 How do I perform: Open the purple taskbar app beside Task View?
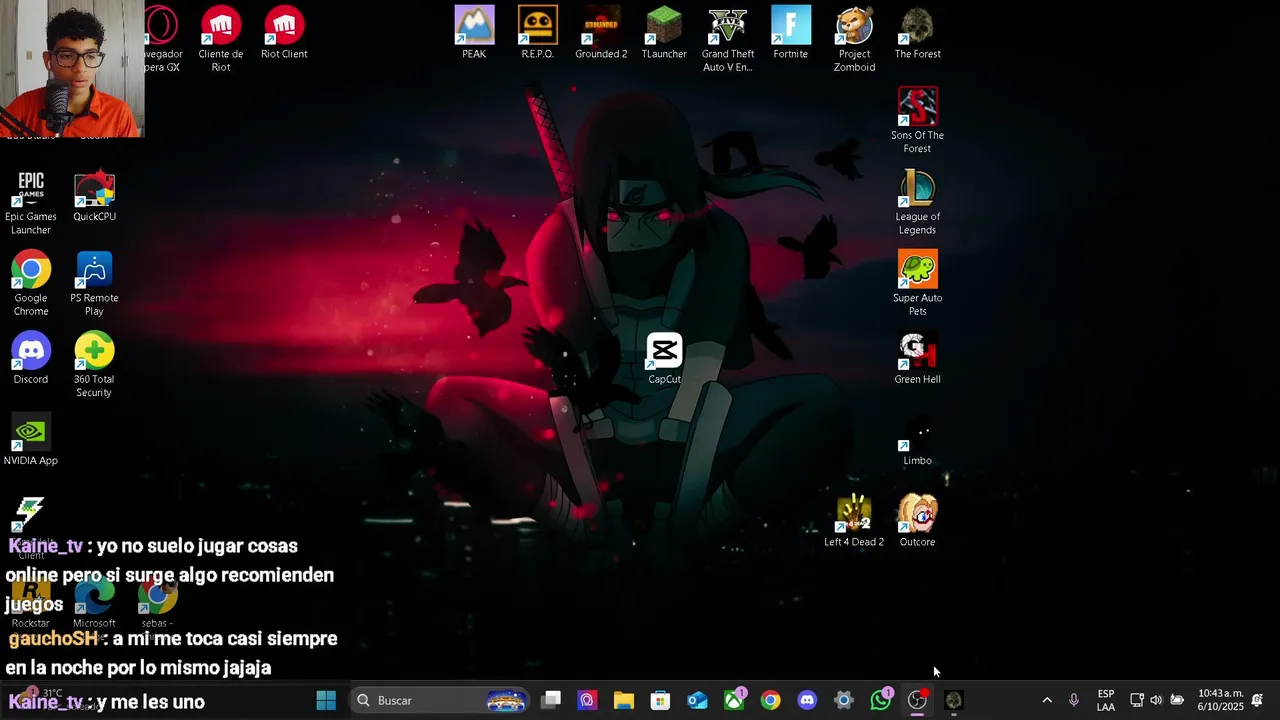click(587, 700)
